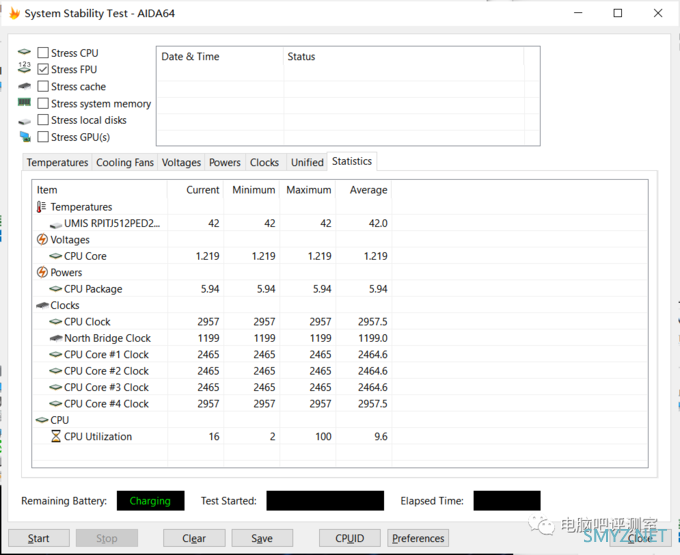Image resolution: width=680 pixels, height=555 pixels.
Task: Switch to the Powers tab
Action: point(225,163)
